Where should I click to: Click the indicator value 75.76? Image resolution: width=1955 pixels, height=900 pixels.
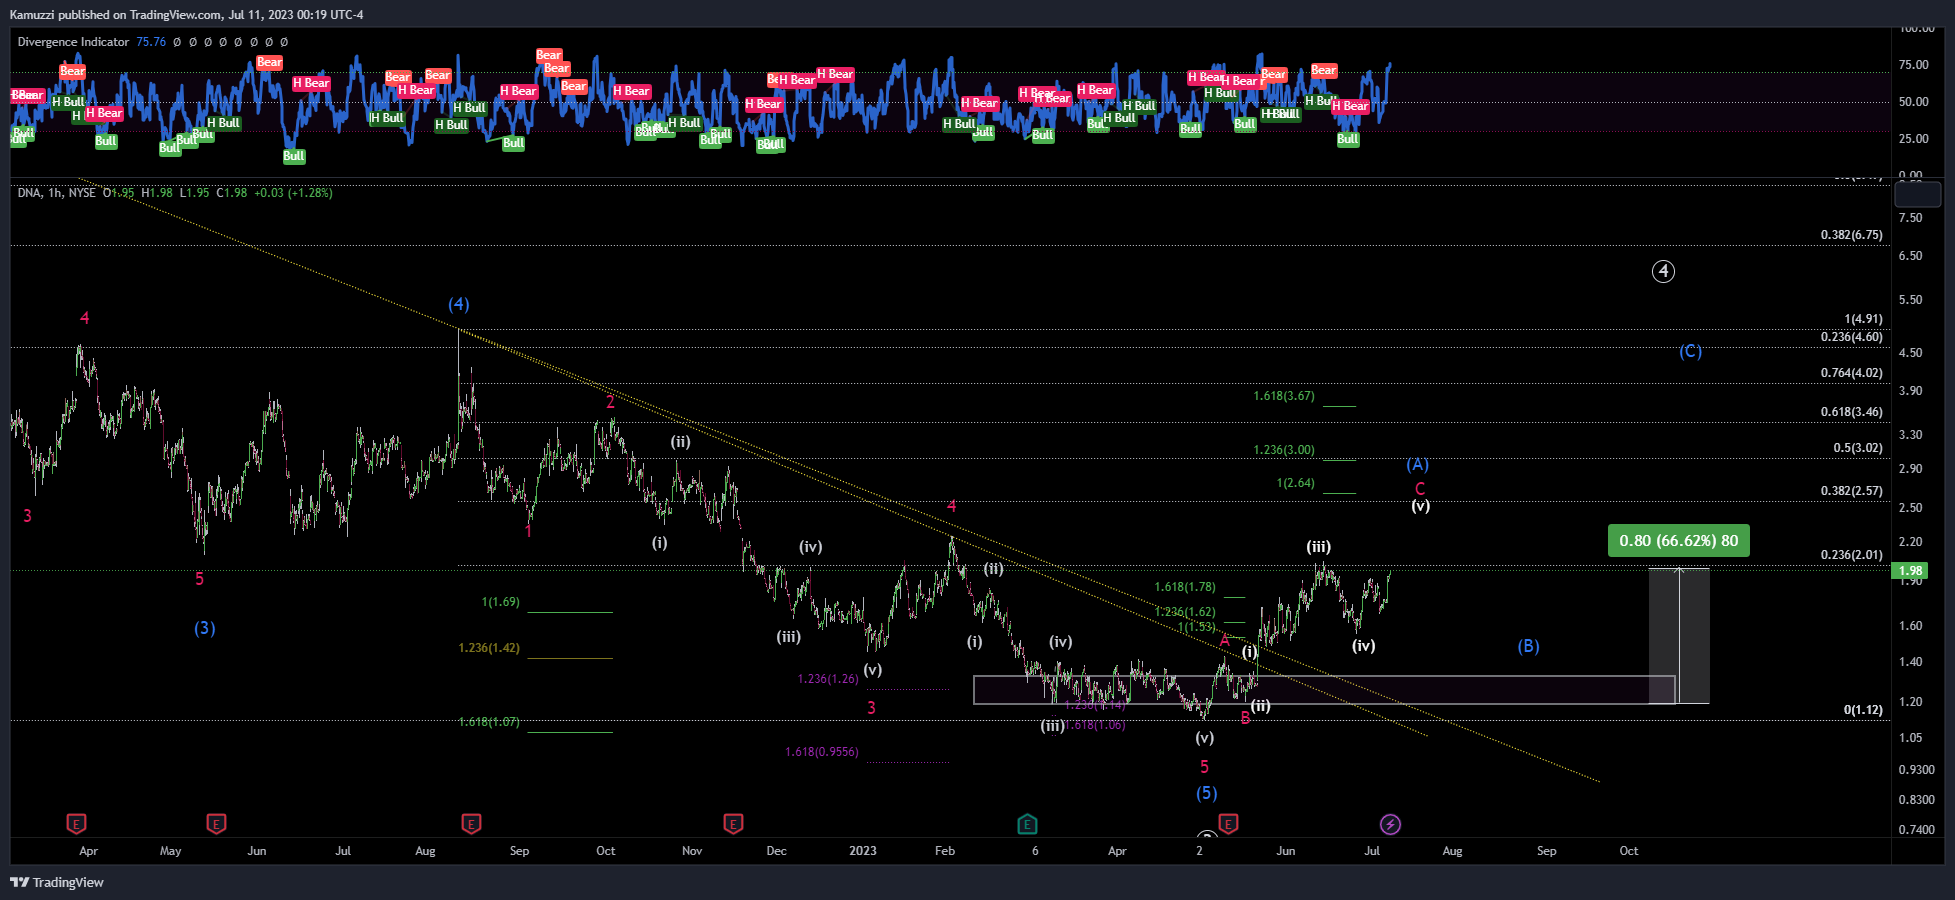(x=151, y=42)
